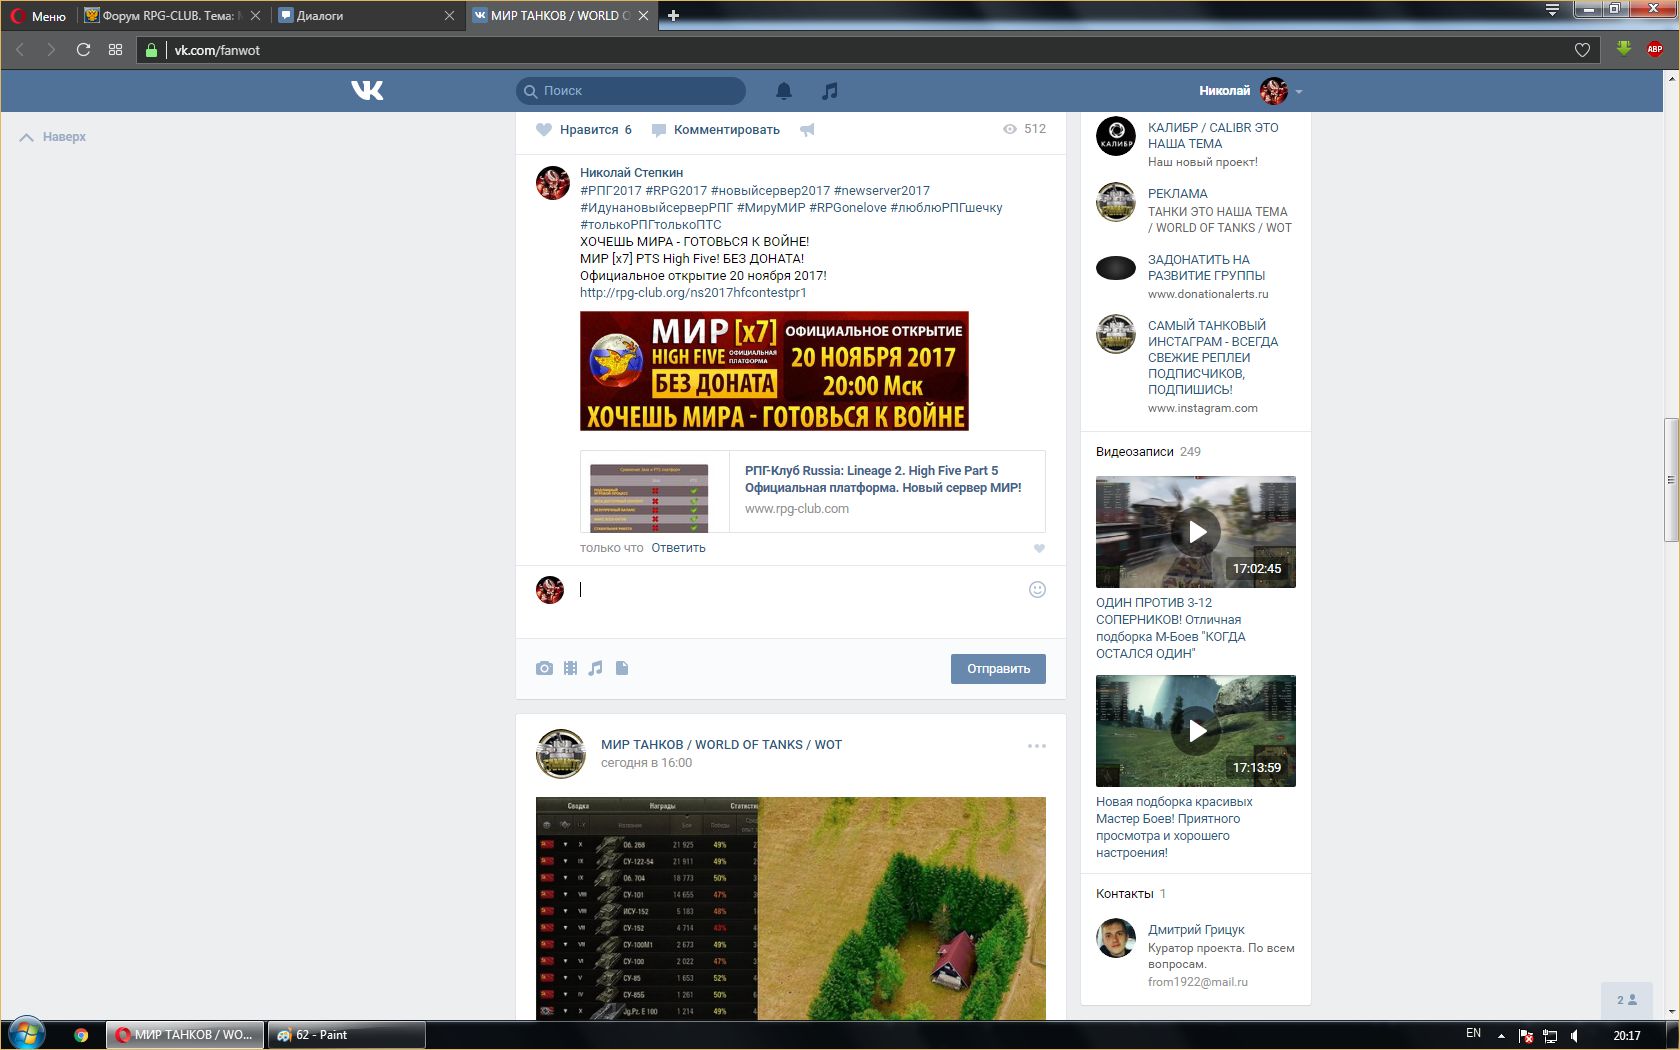Go forward in browser history
1680x1050 pixels.
coord(51,50)
